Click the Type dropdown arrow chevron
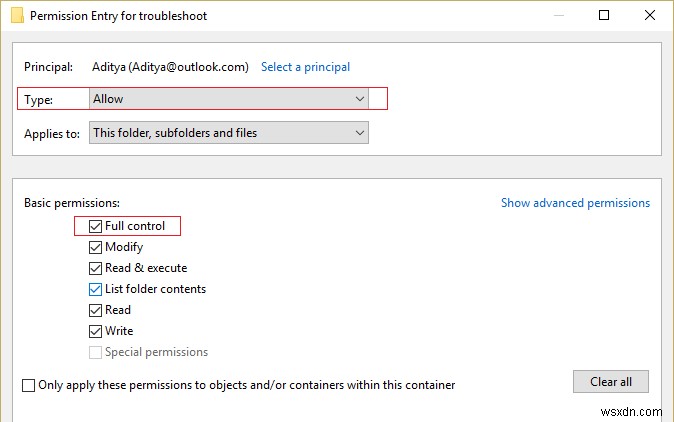674x422 pixels. [x=360, y=99]
